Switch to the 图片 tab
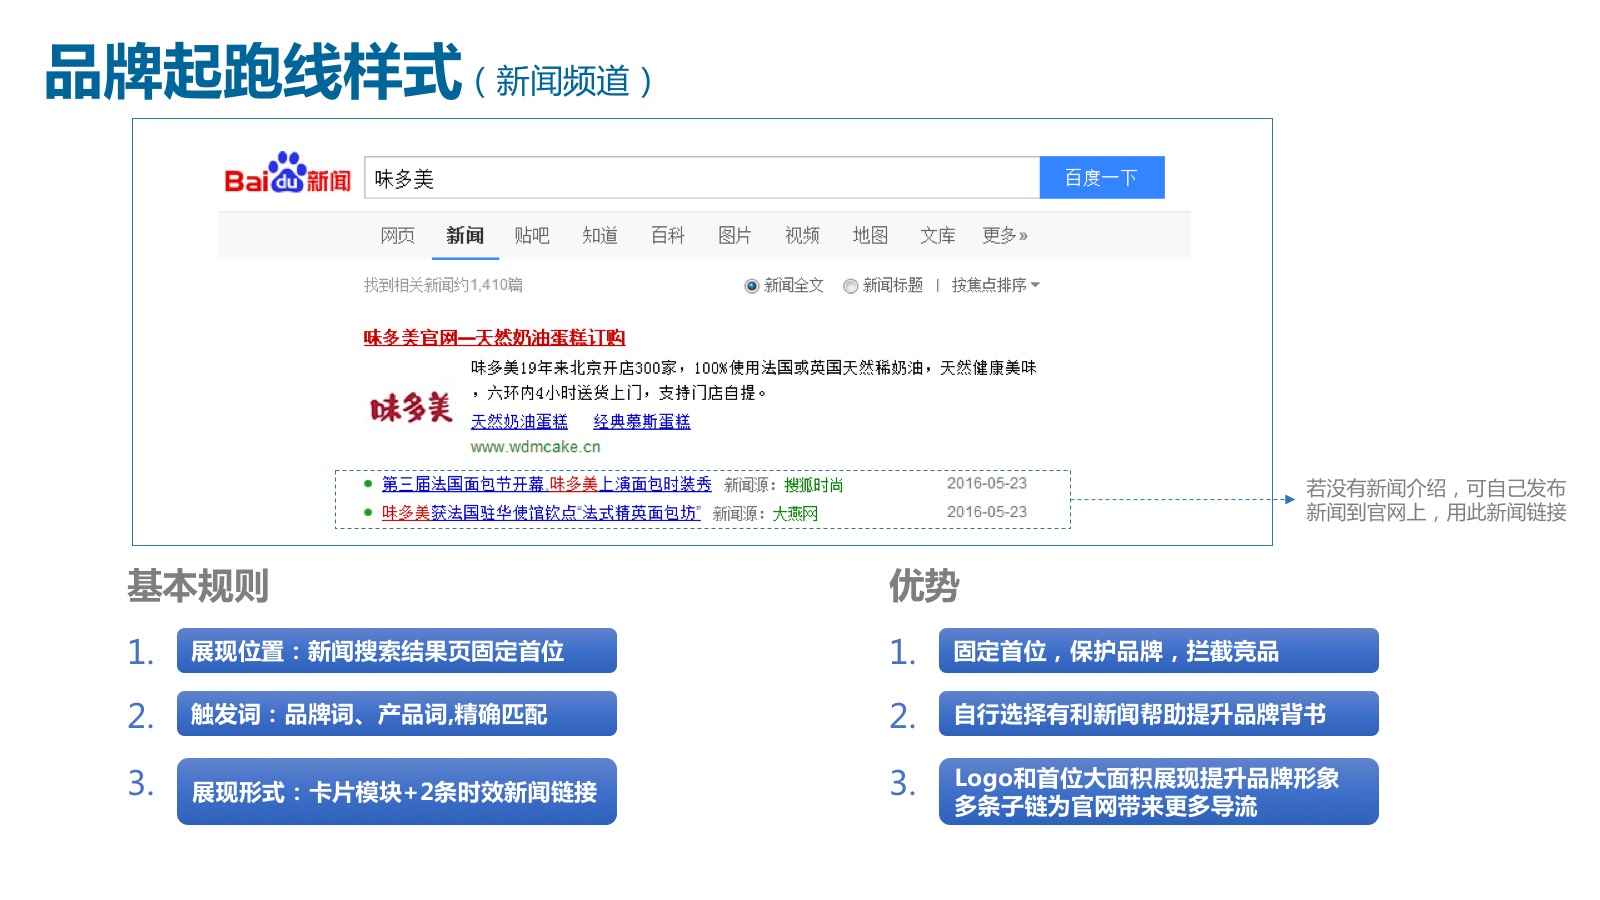The image size is (1600, 900). tap(735, 235)
